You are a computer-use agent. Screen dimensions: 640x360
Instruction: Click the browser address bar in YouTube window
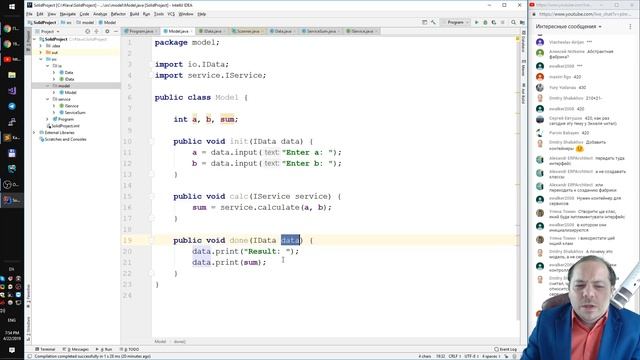[584, 14]
